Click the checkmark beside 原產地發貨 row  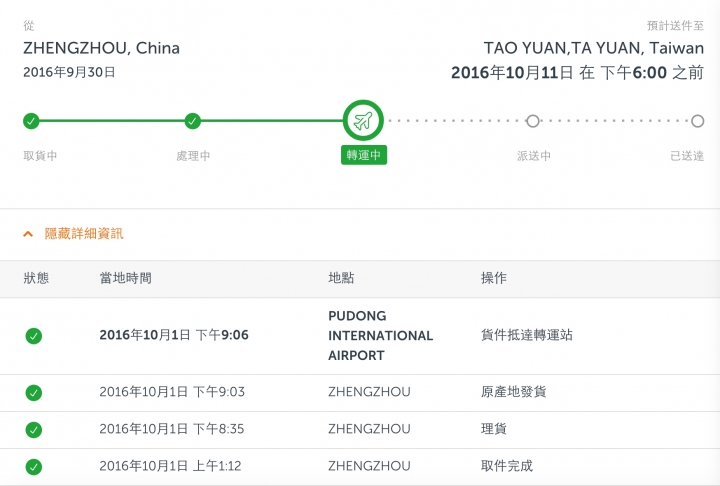tap(34, 393)
